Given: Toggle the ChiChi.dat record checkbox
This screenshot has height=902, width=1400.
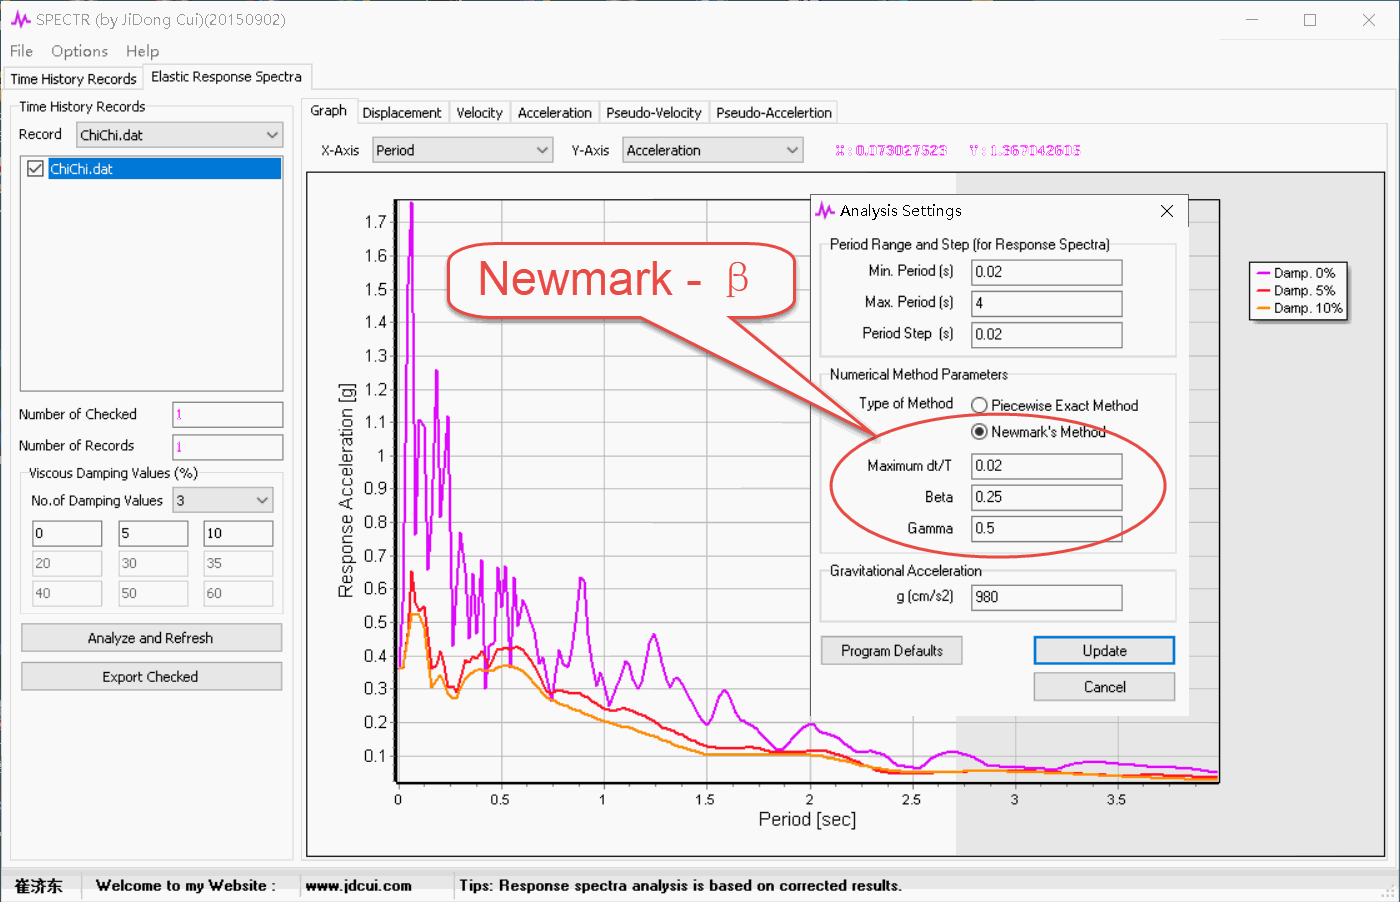Looking at the screenshot, I should 35,169.
